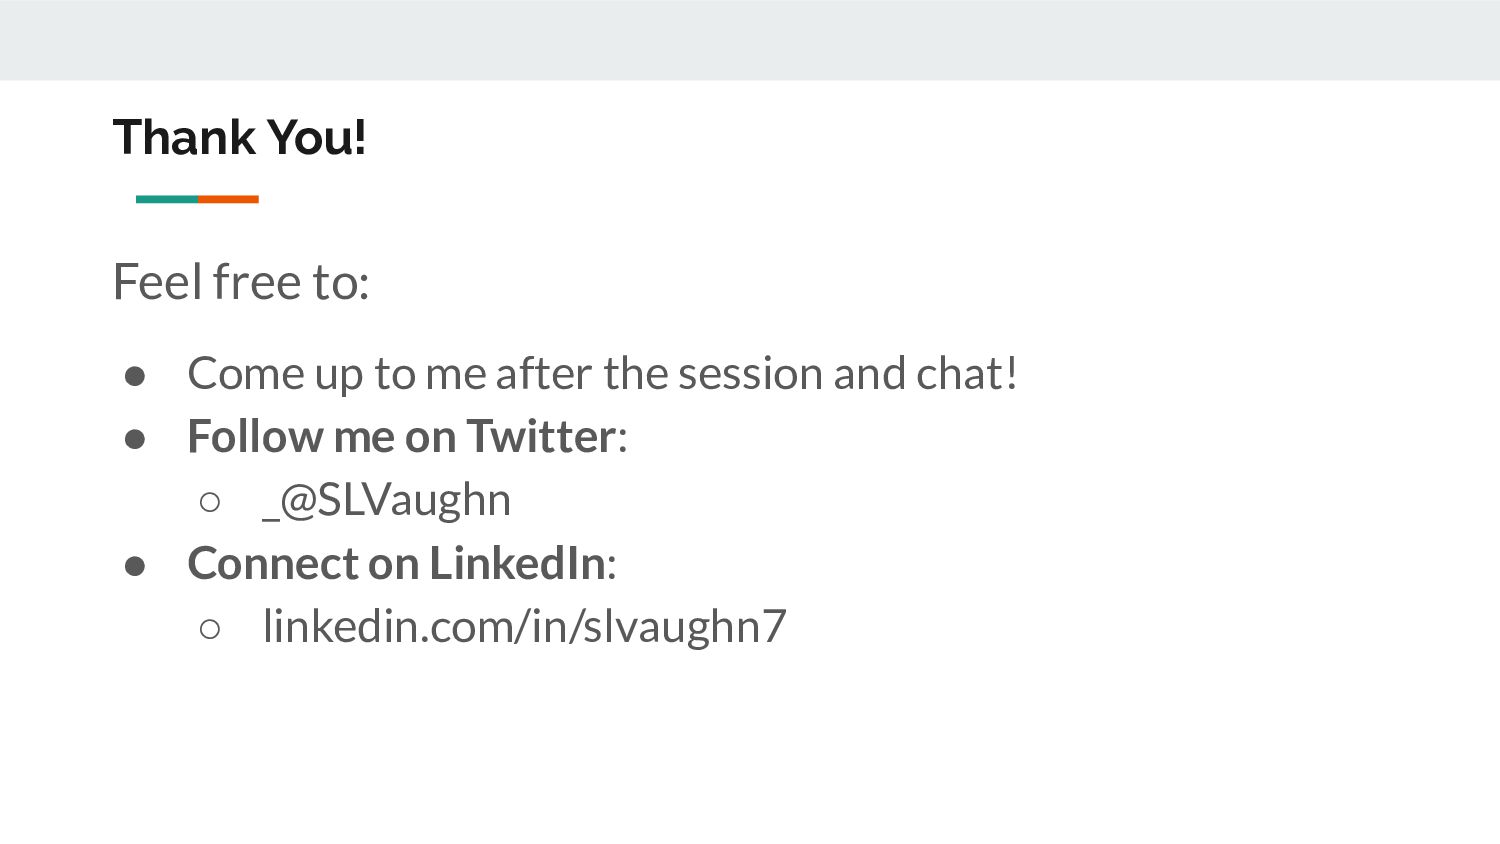
Task: Click the bullet dot before "Follow me on Twitter"
Action: pos(135,439)
